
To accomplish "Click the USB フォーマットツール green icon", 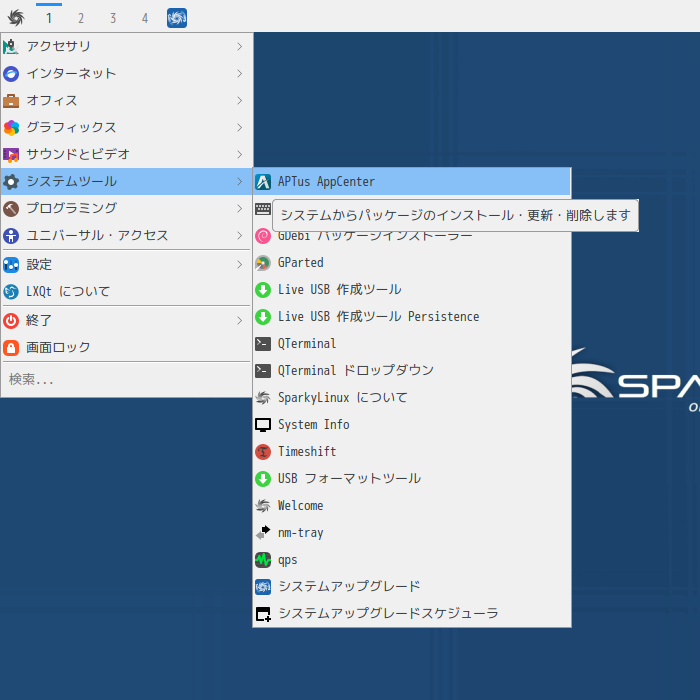I will pos(263,479).
